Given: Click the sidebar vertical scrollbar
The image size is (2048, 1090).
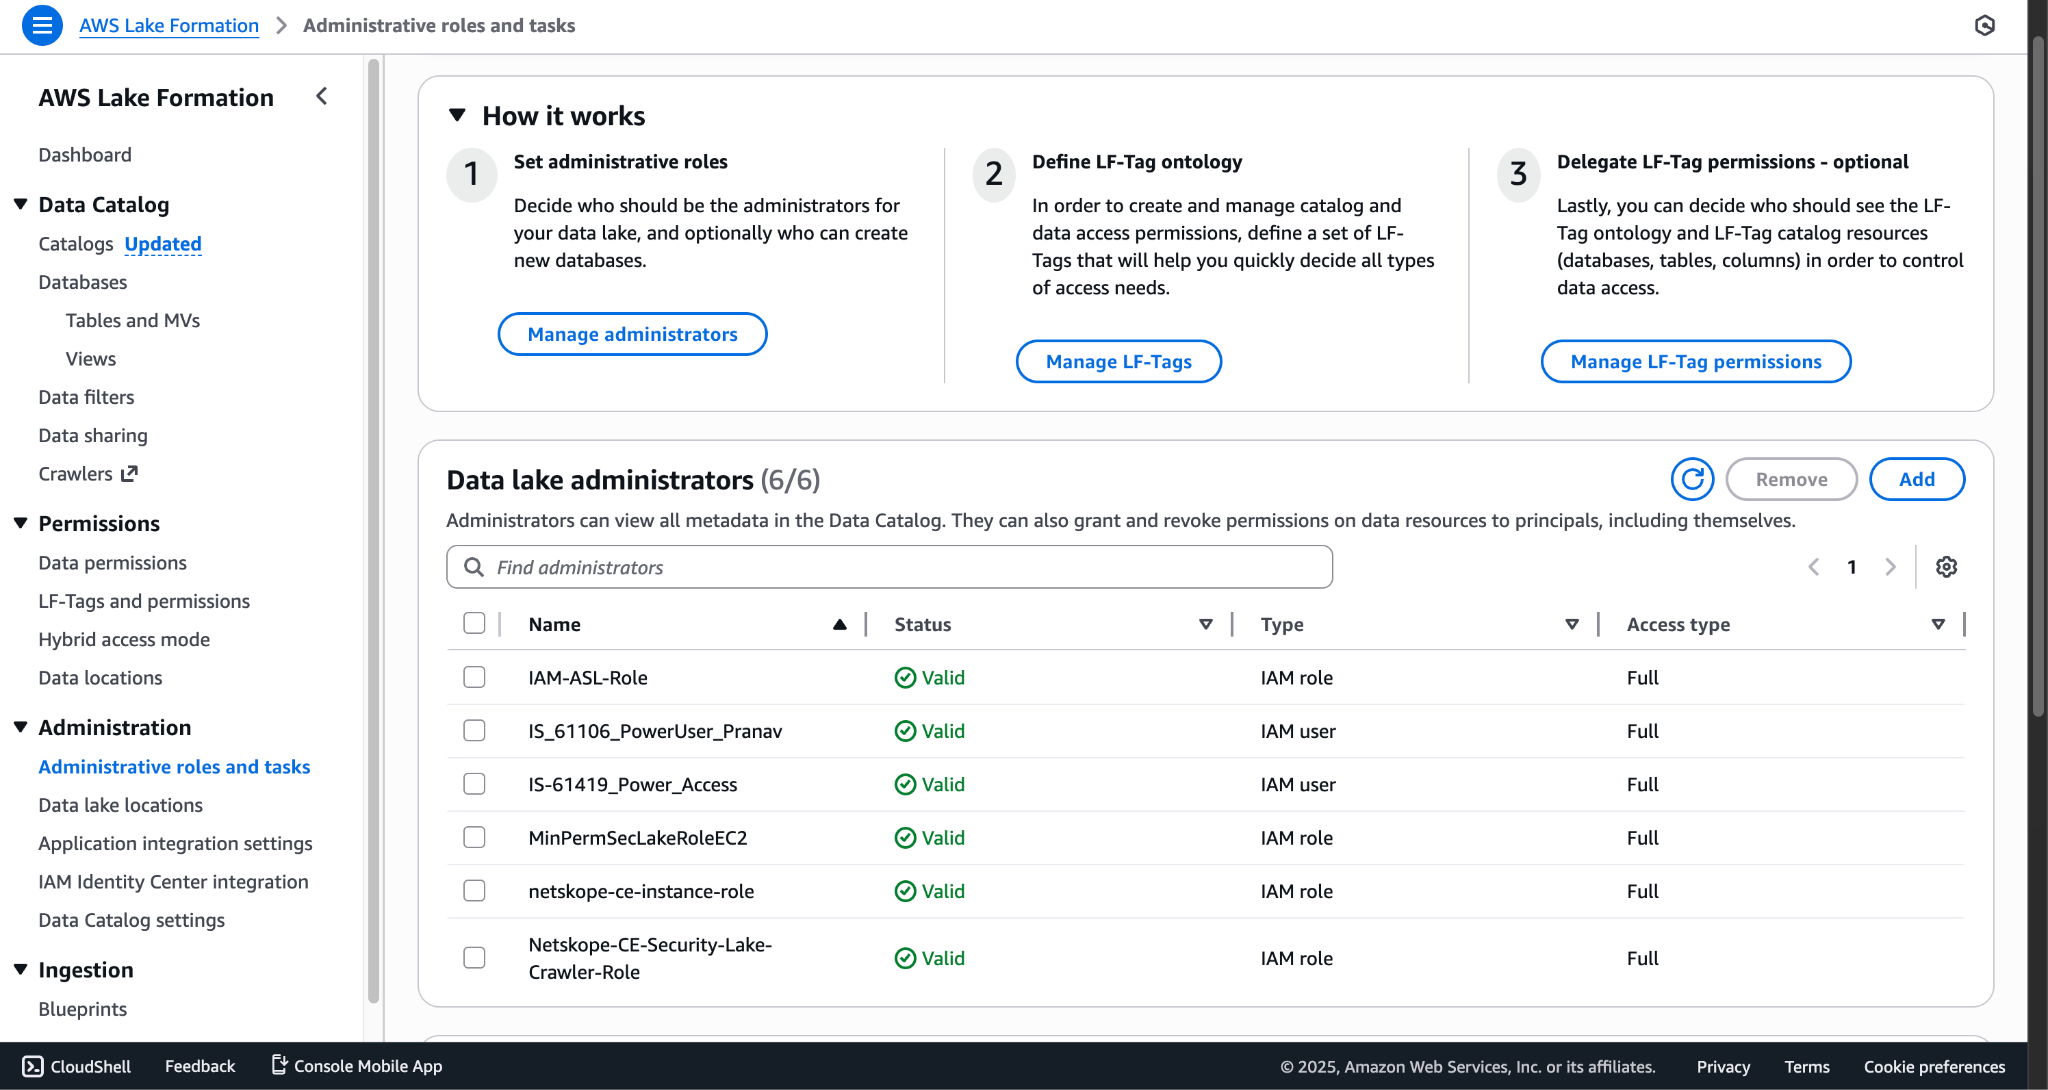Looking at the screenshot, I should pos(374,530).
